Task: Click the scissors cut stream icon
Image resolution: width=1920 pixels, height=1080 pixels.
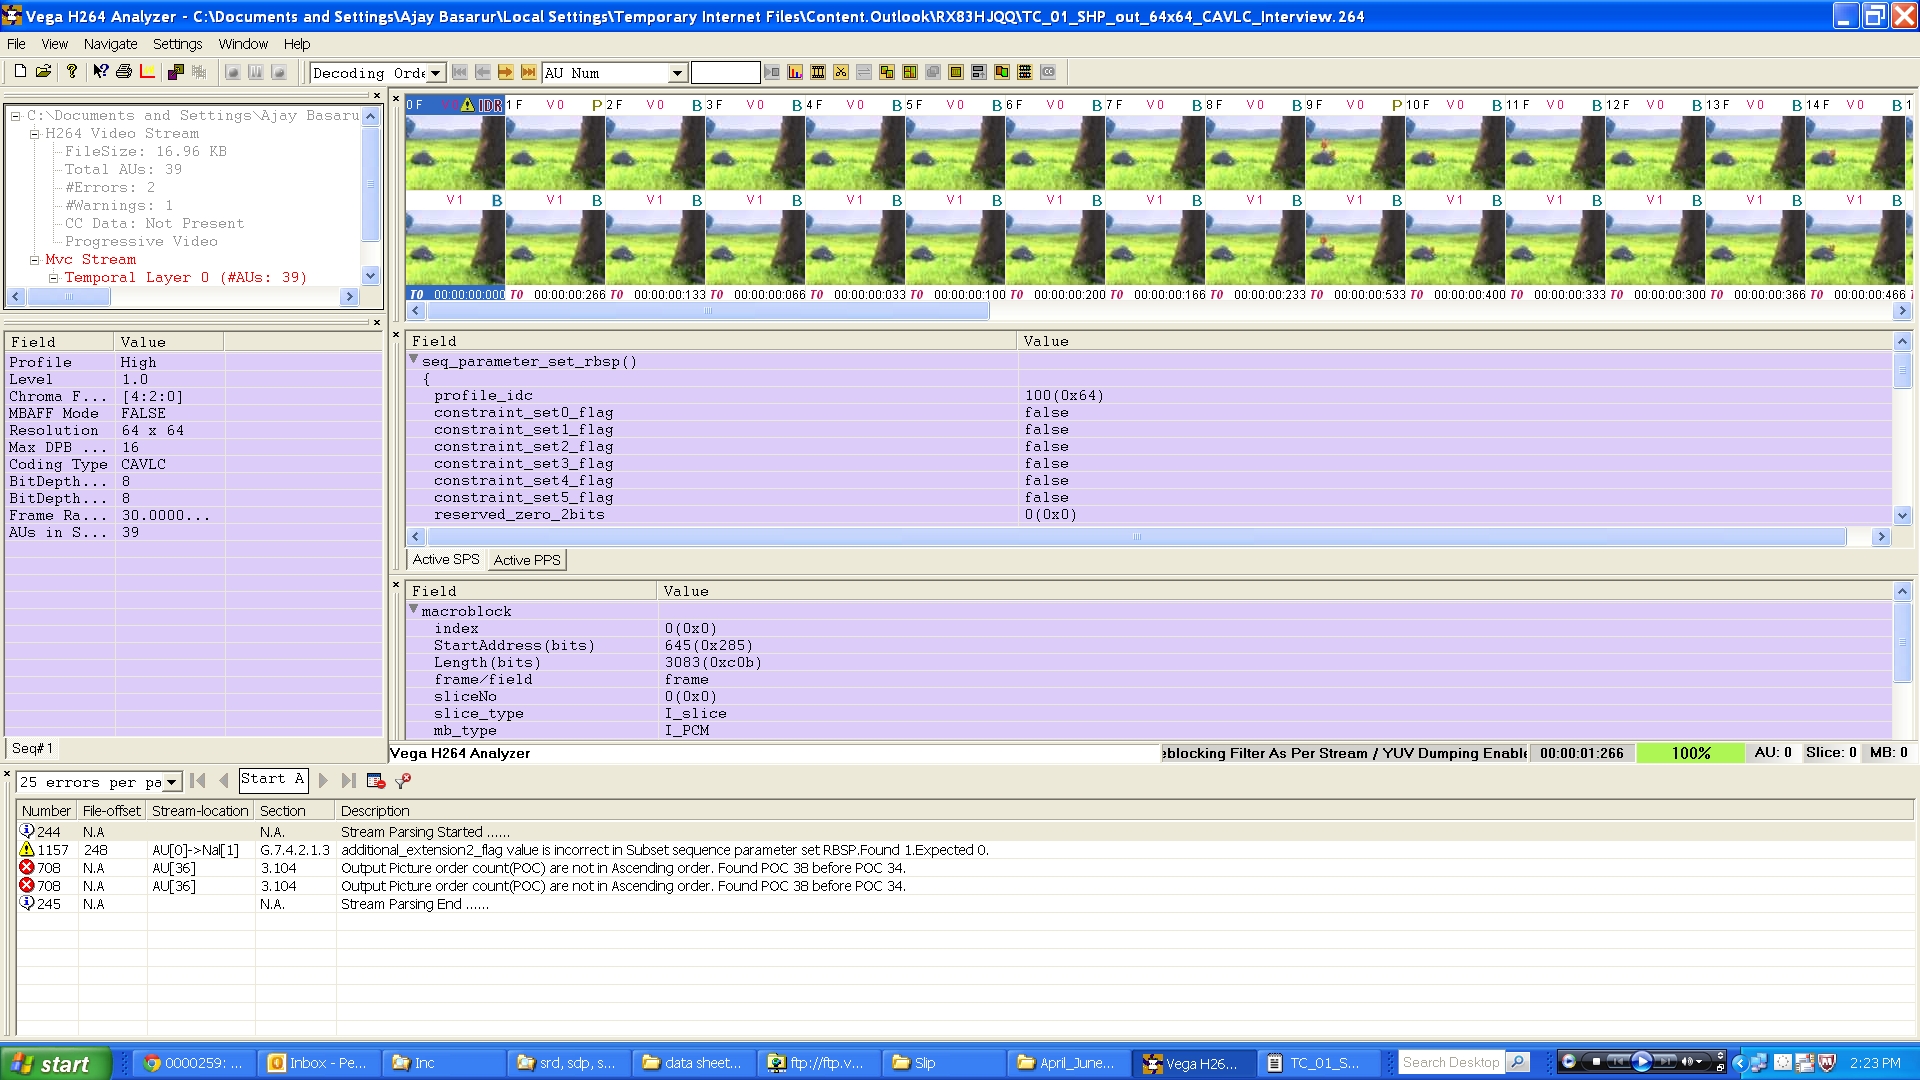Action: [841, 72]
